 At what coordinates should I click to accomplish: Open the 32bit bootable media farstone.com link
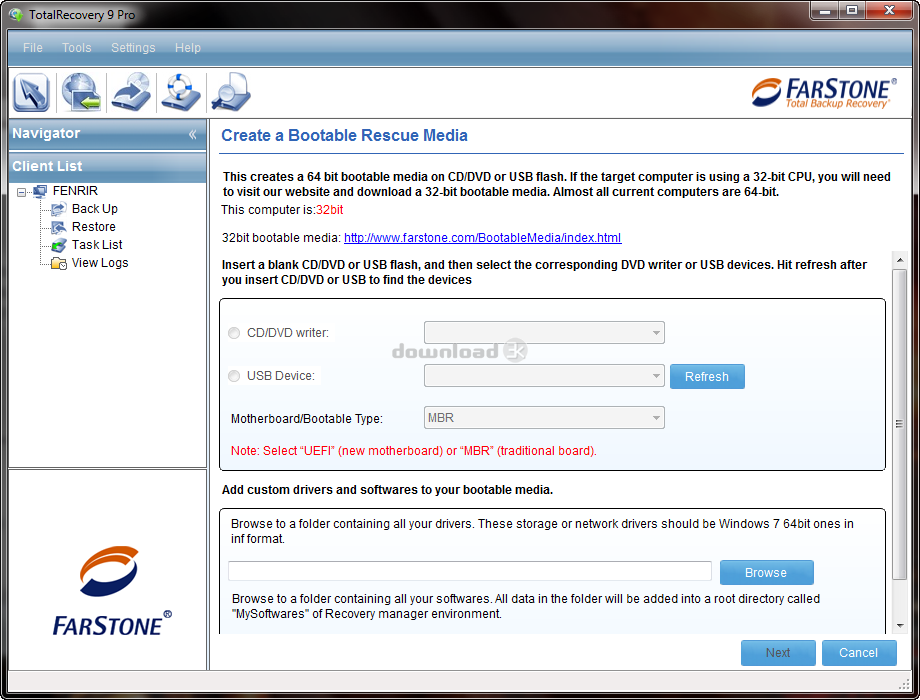point(482,238)
